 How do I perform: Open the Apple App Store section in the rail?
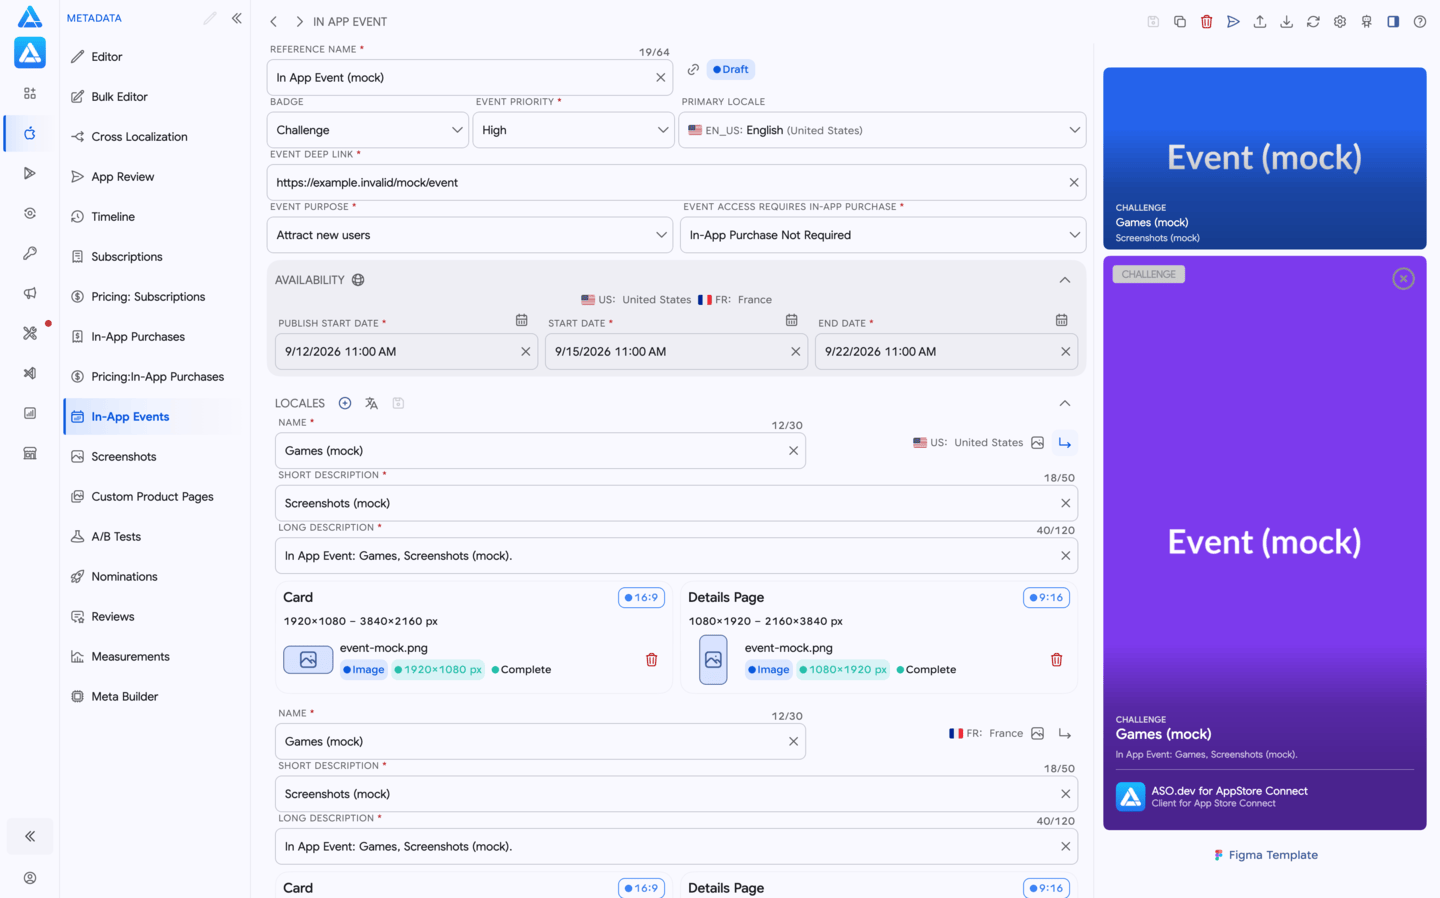pos(30,133)
